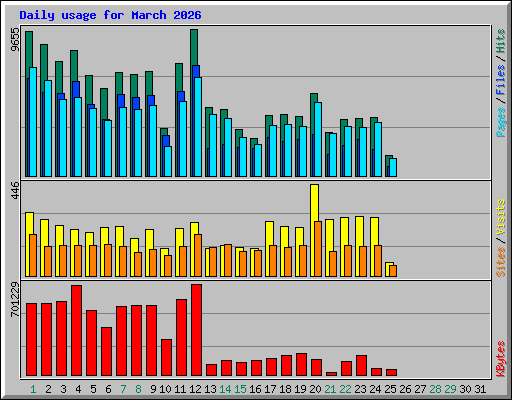Click the cyan pages bar for day 10
The width and height of the screenshot is (512, 400).
point(168,161)
